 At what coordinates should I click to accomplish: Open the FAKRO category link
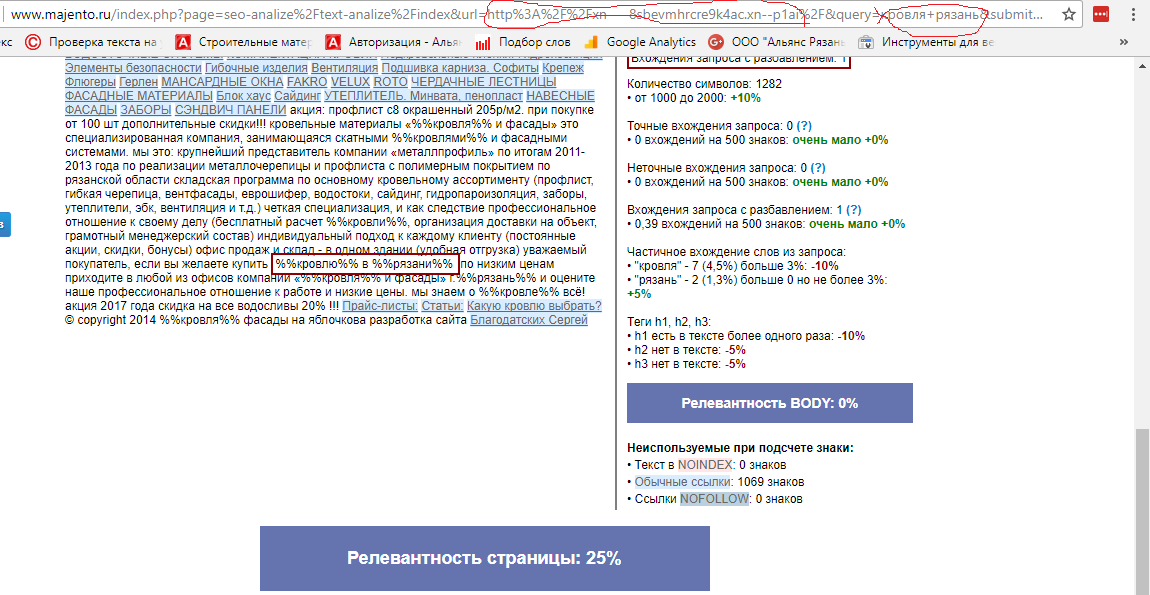(307, 83)
